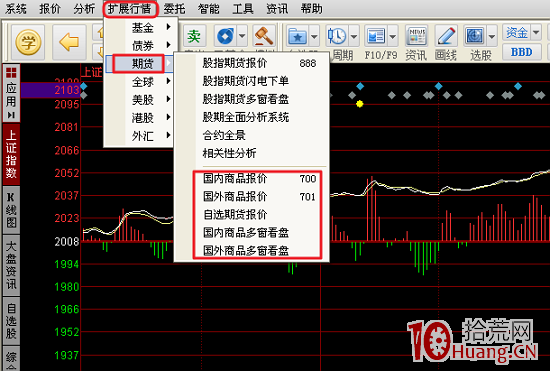Image resolution: width=550 pixels, height=371 pixels.
Task: Click the auction hammer toolbar icon
Action: pos(263,36)
